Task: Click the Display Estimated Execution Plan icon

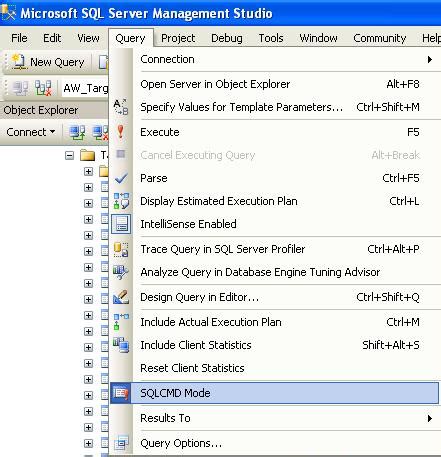Action: pos(121,201)
